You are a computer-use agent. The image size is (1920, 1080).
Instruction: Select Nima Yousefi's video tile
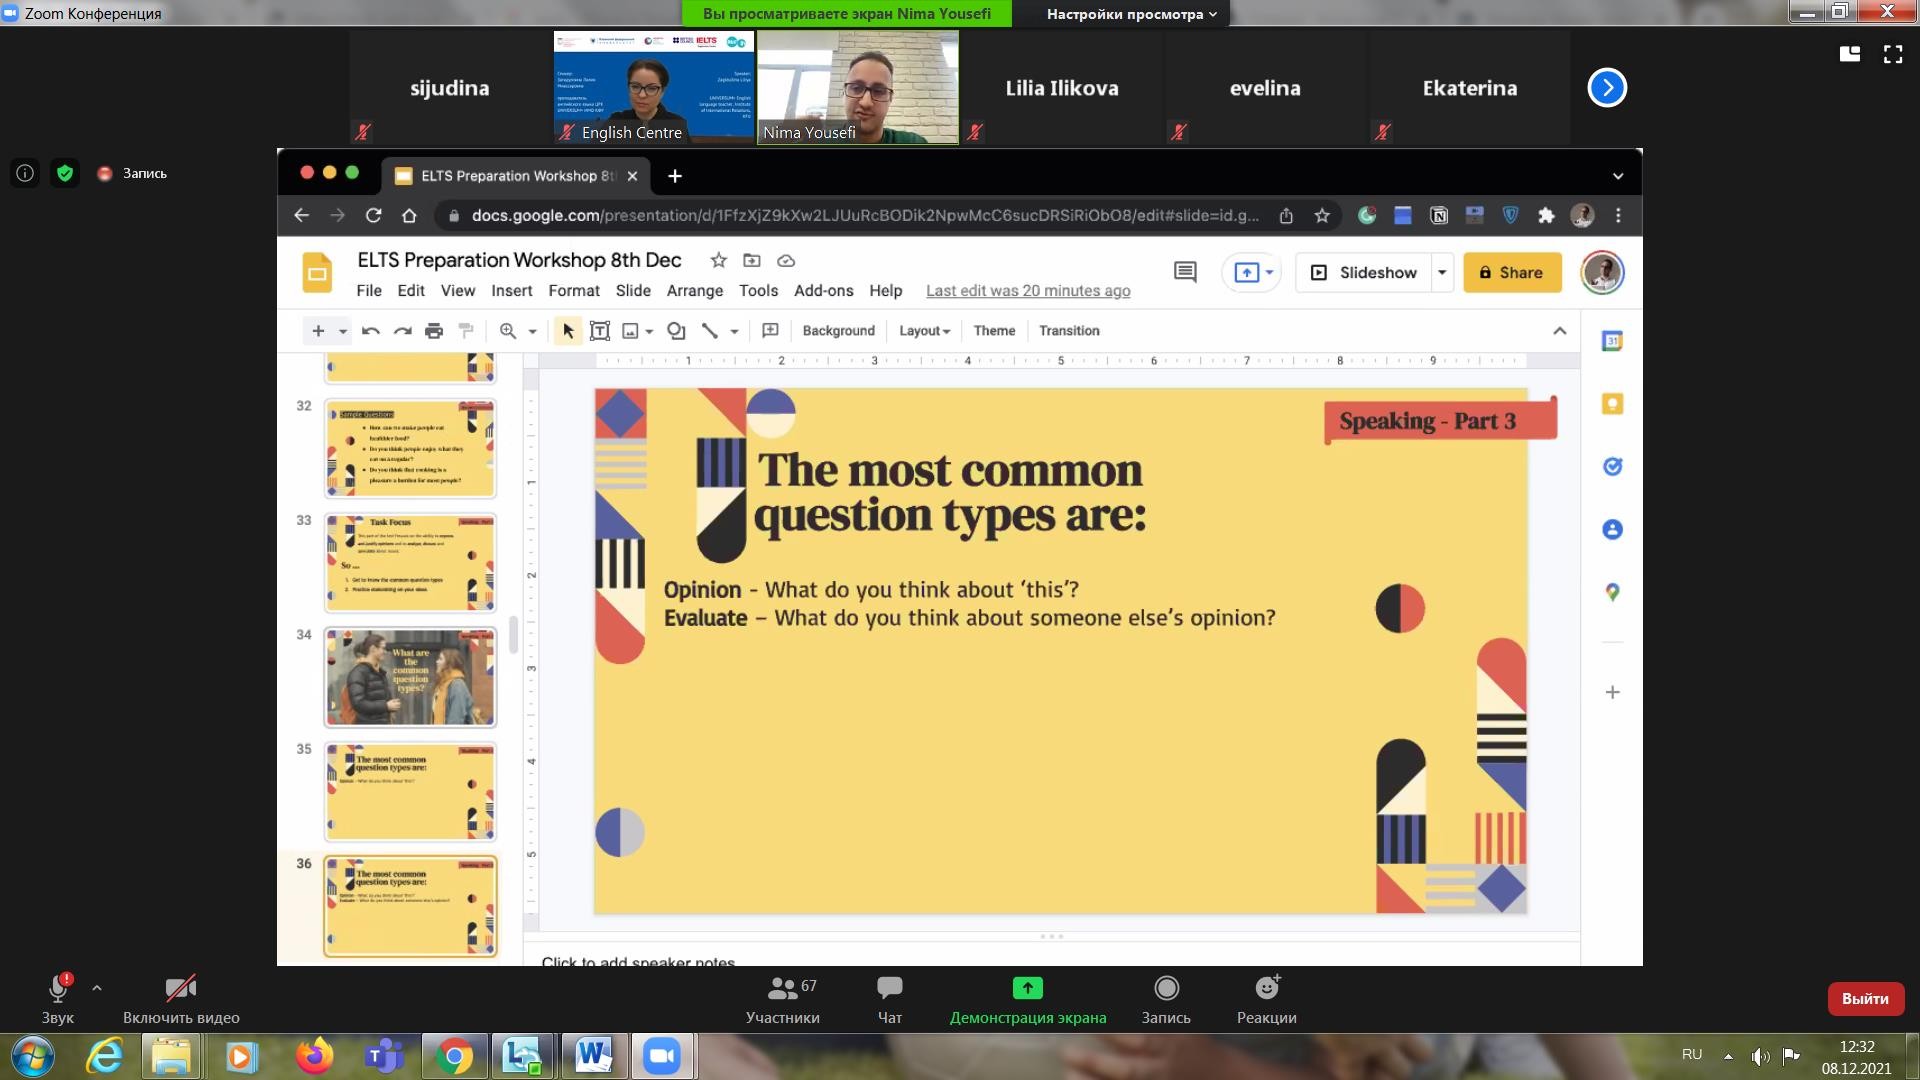[857, 87]
